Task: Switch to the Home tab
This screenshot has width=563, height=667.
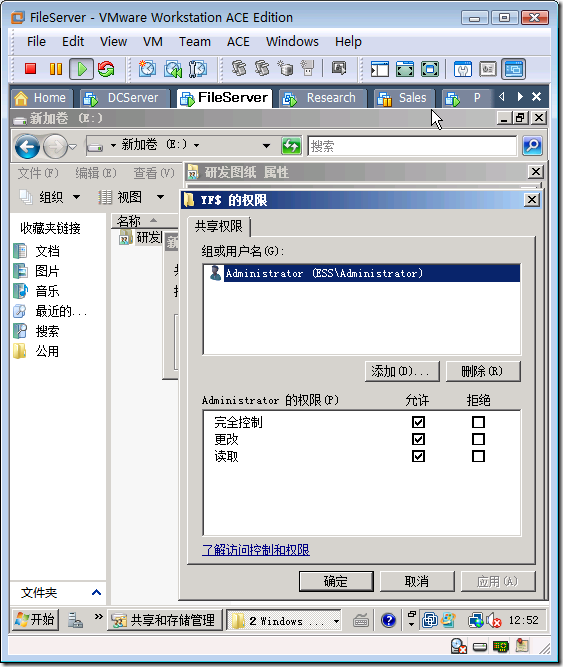Action: pos(41,98)
